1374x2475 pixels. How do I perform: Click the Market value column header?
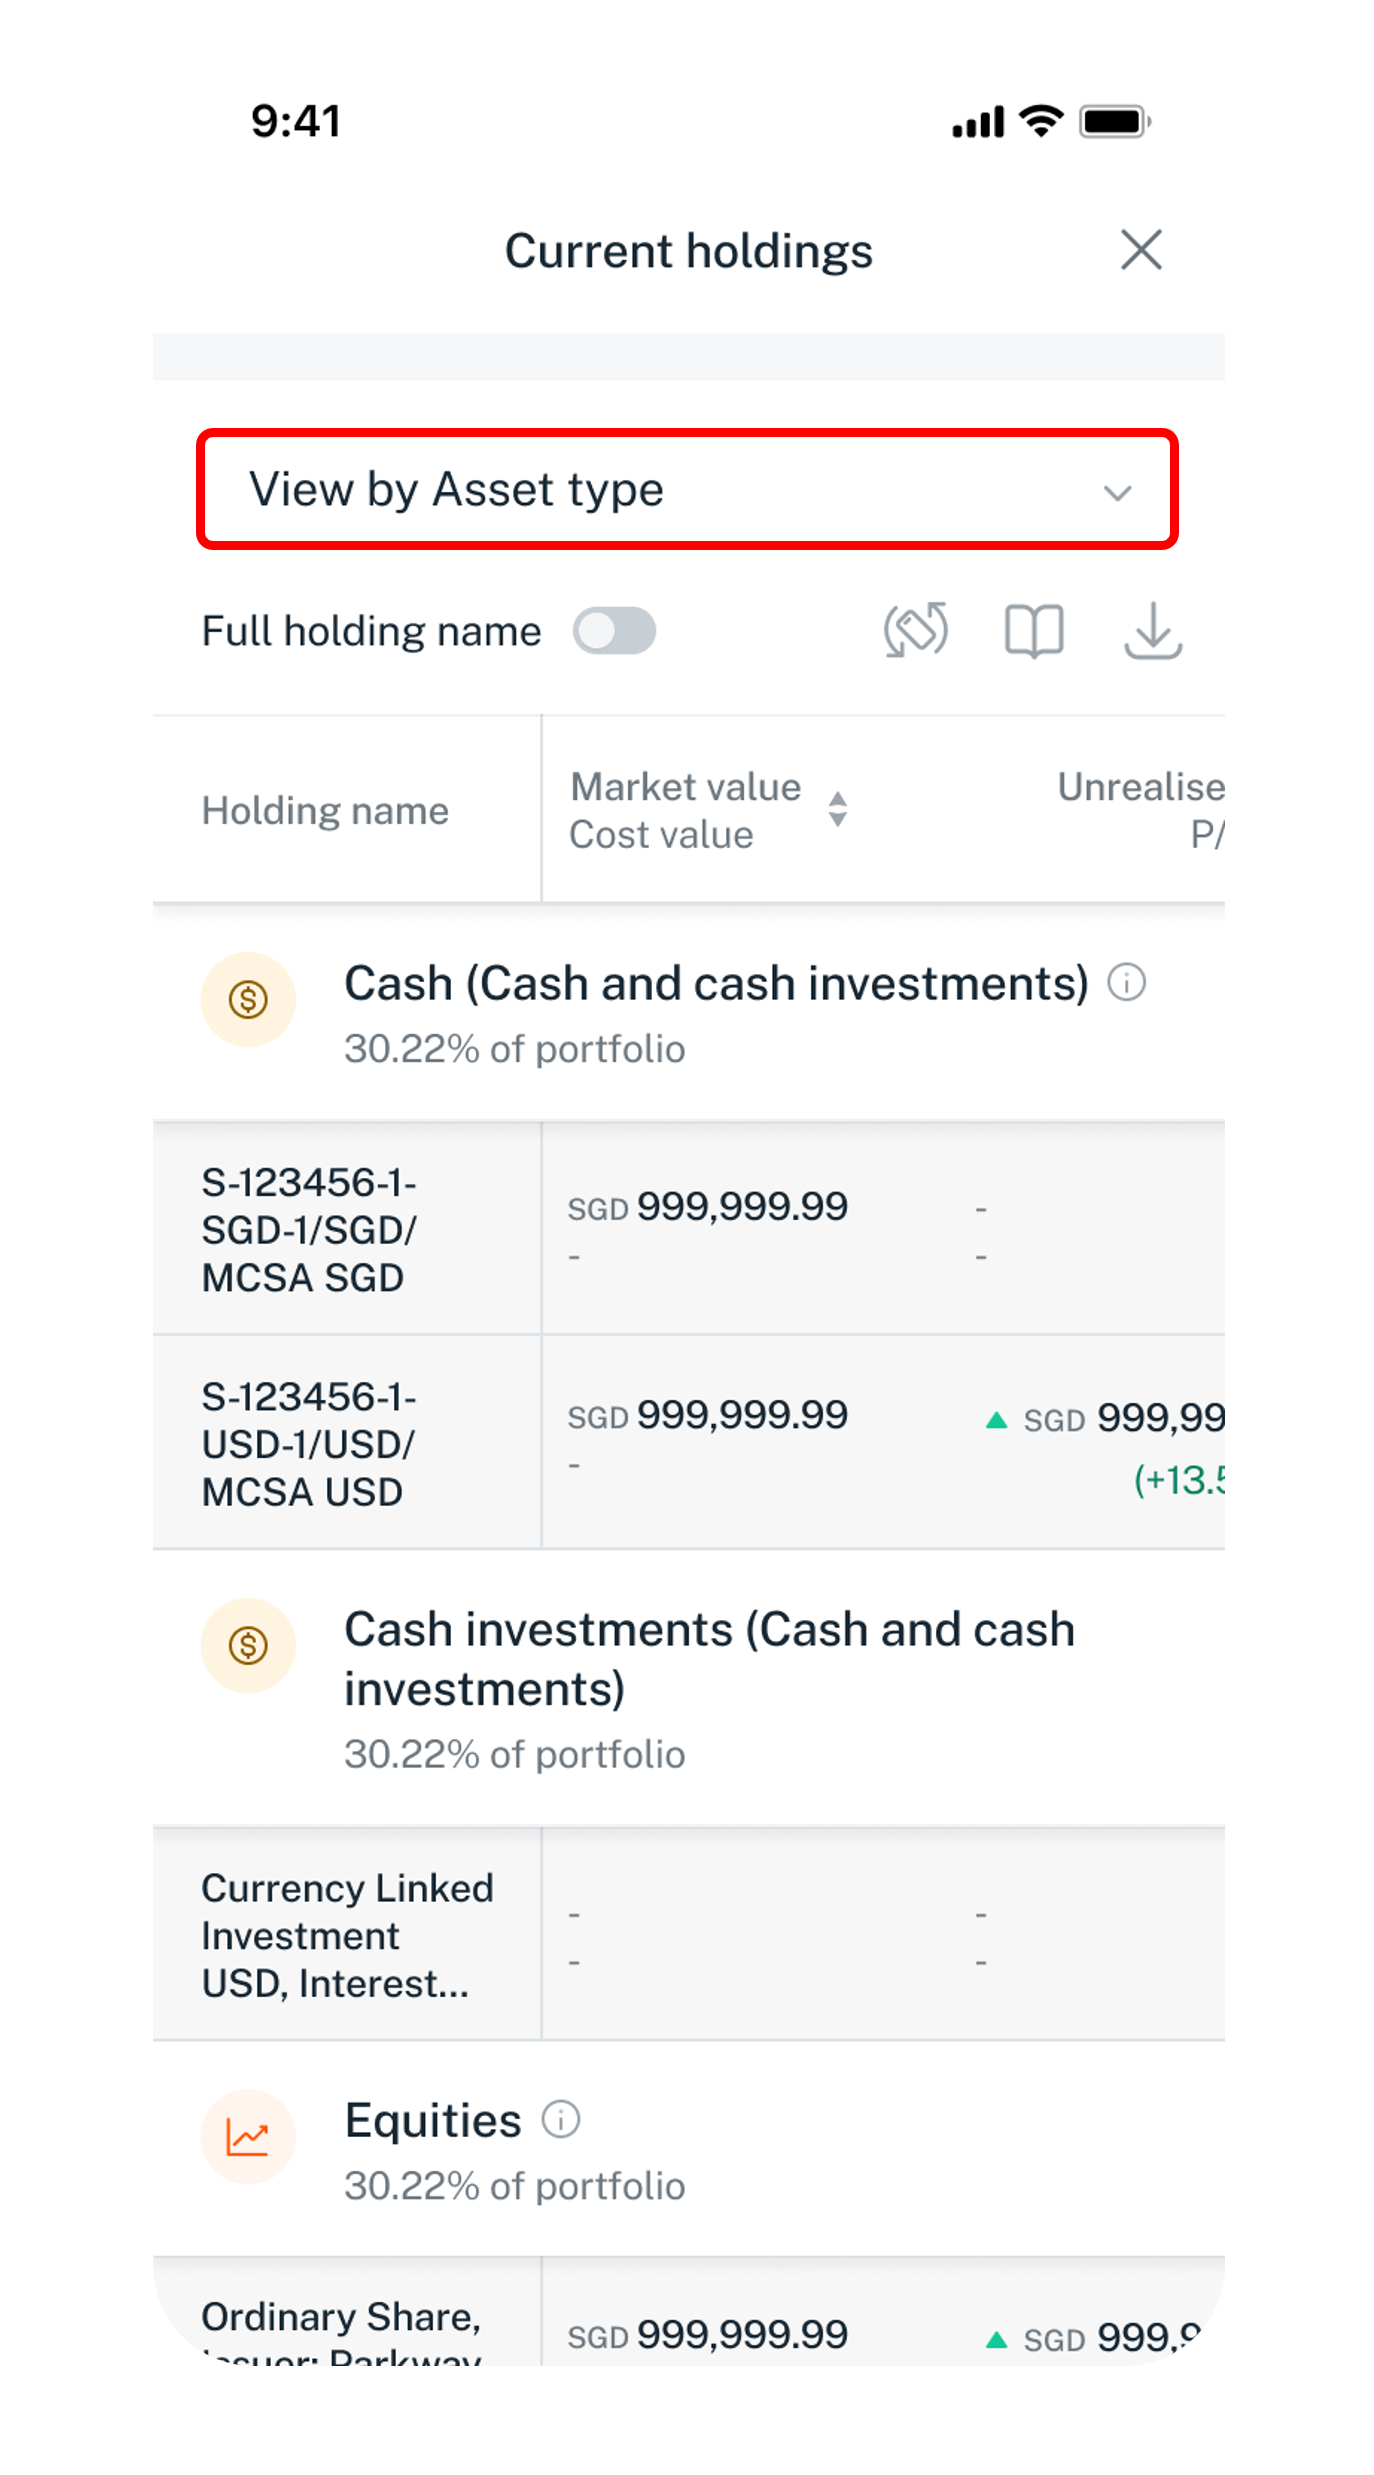coord(685,787)
